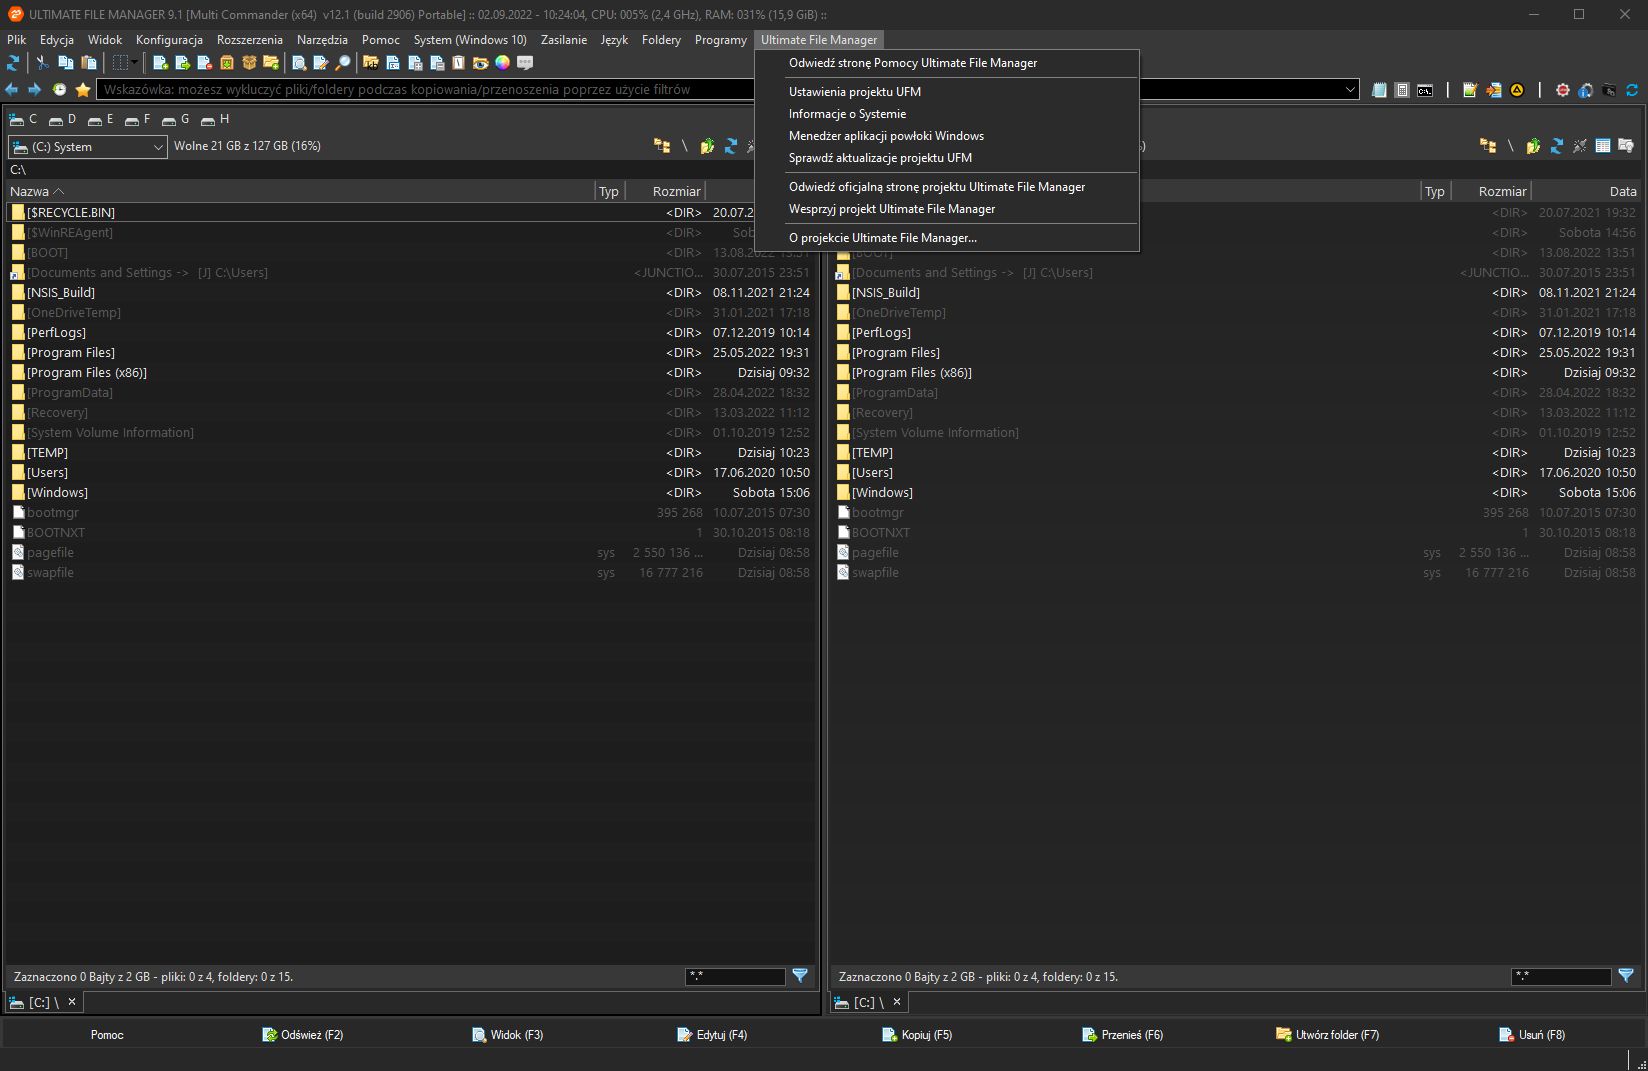Select Ustawienia projektu UFM menu entry
The image size is (1648, 1071).
click(x=947, y=92)
